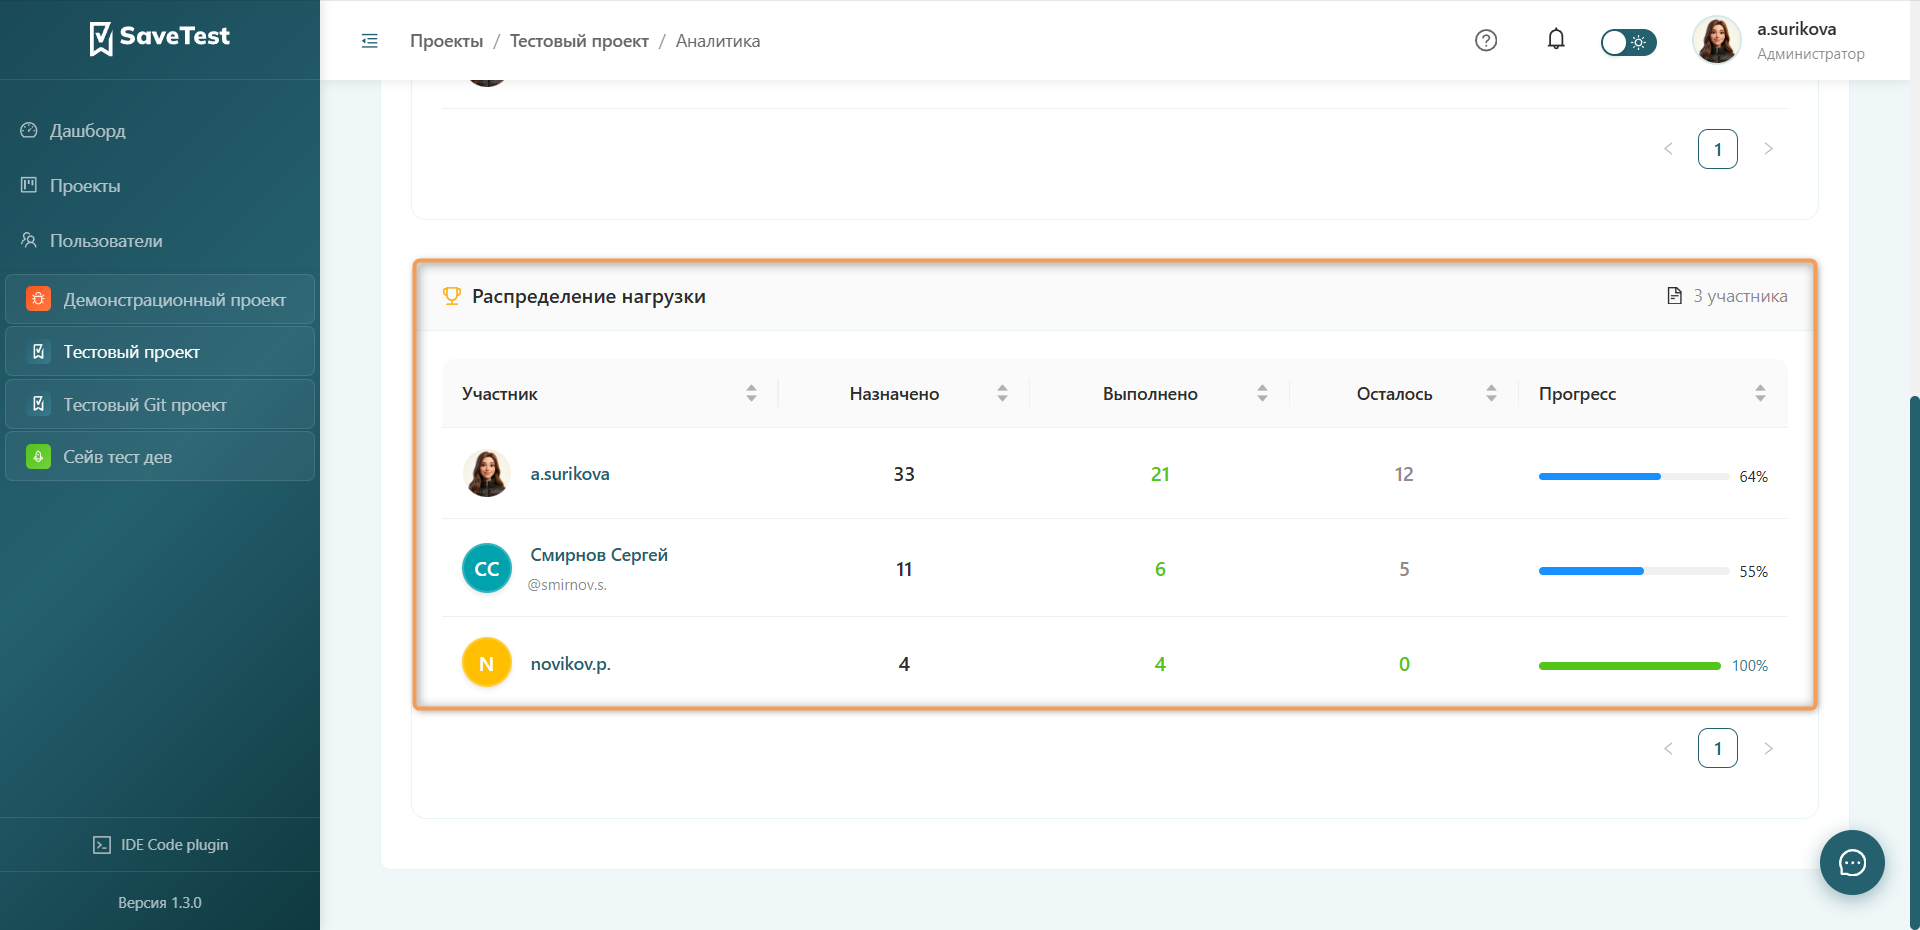The width and height of the screenshot is (1920, 930).
Task: Click completed value 6 for Смирнов Сергей
Action: pos(1160,569)
